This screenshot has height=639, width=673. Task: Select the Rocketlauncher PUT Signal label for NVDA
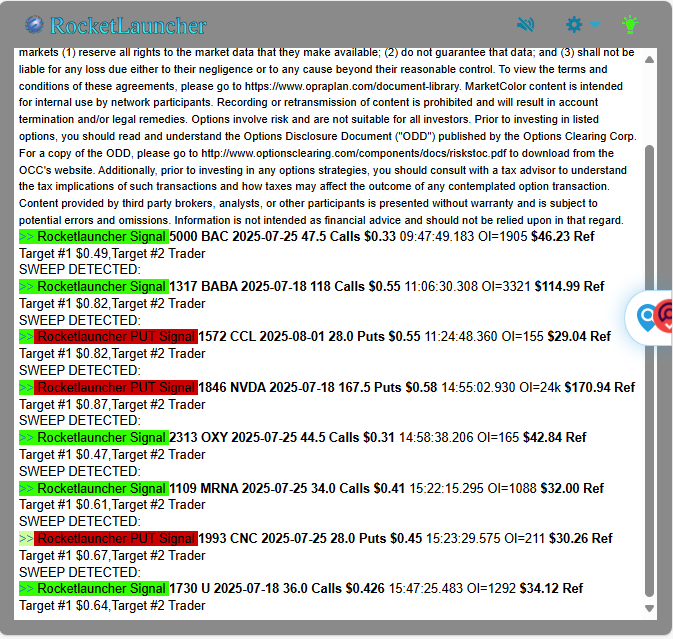click(x=116, y=388)
